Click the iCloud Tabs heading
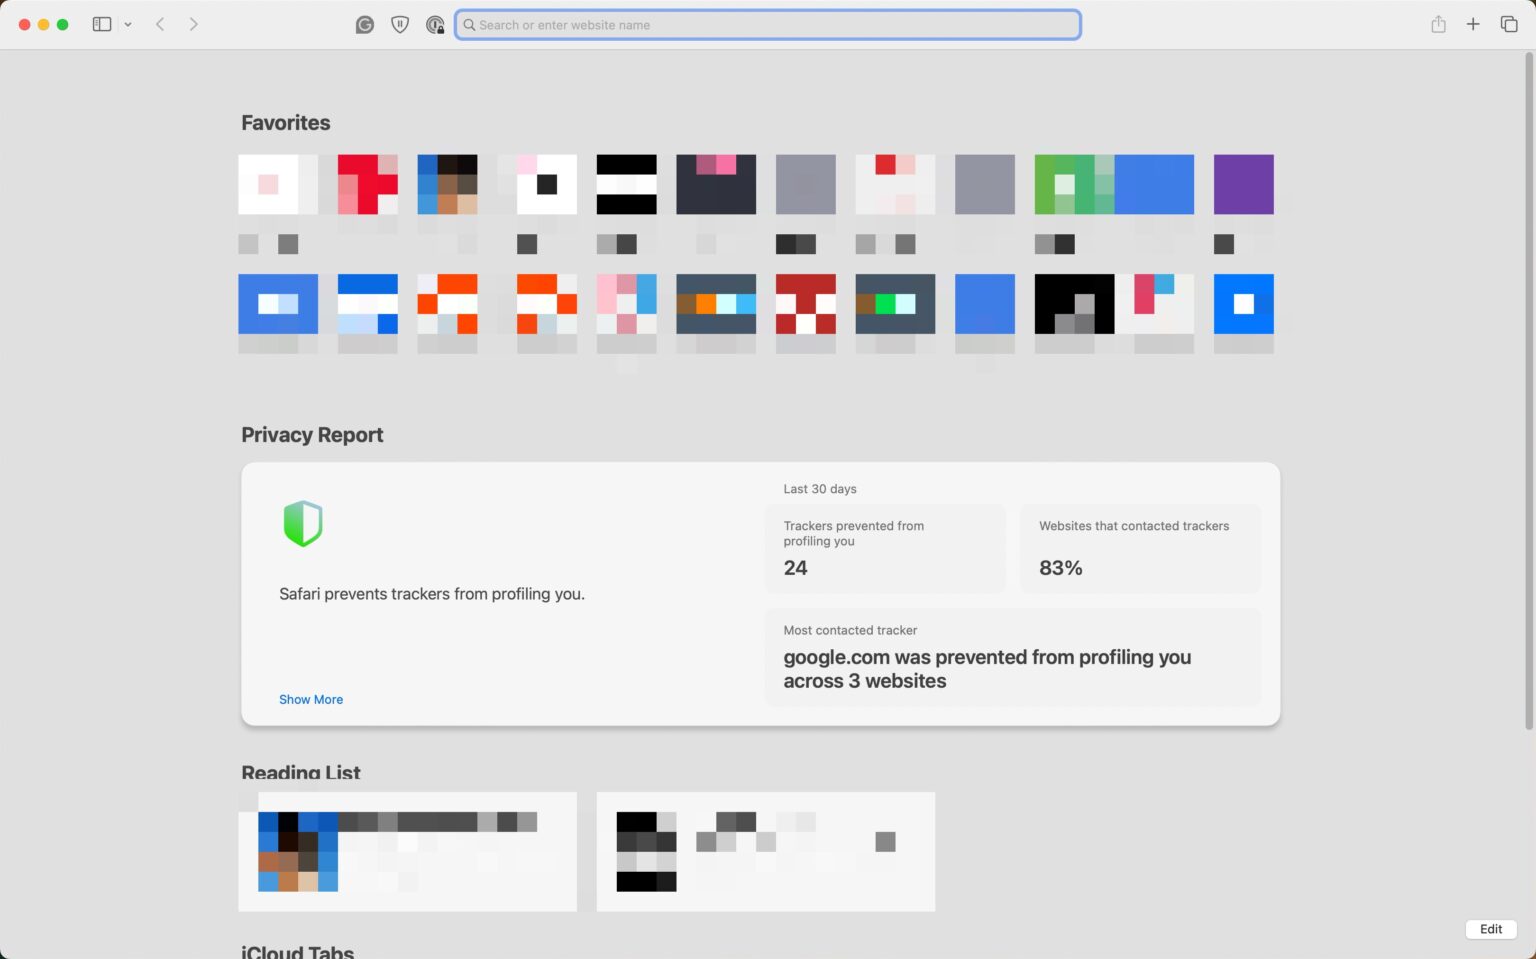The height and width of the screenshot is (959, 1536). pos(297,950)
